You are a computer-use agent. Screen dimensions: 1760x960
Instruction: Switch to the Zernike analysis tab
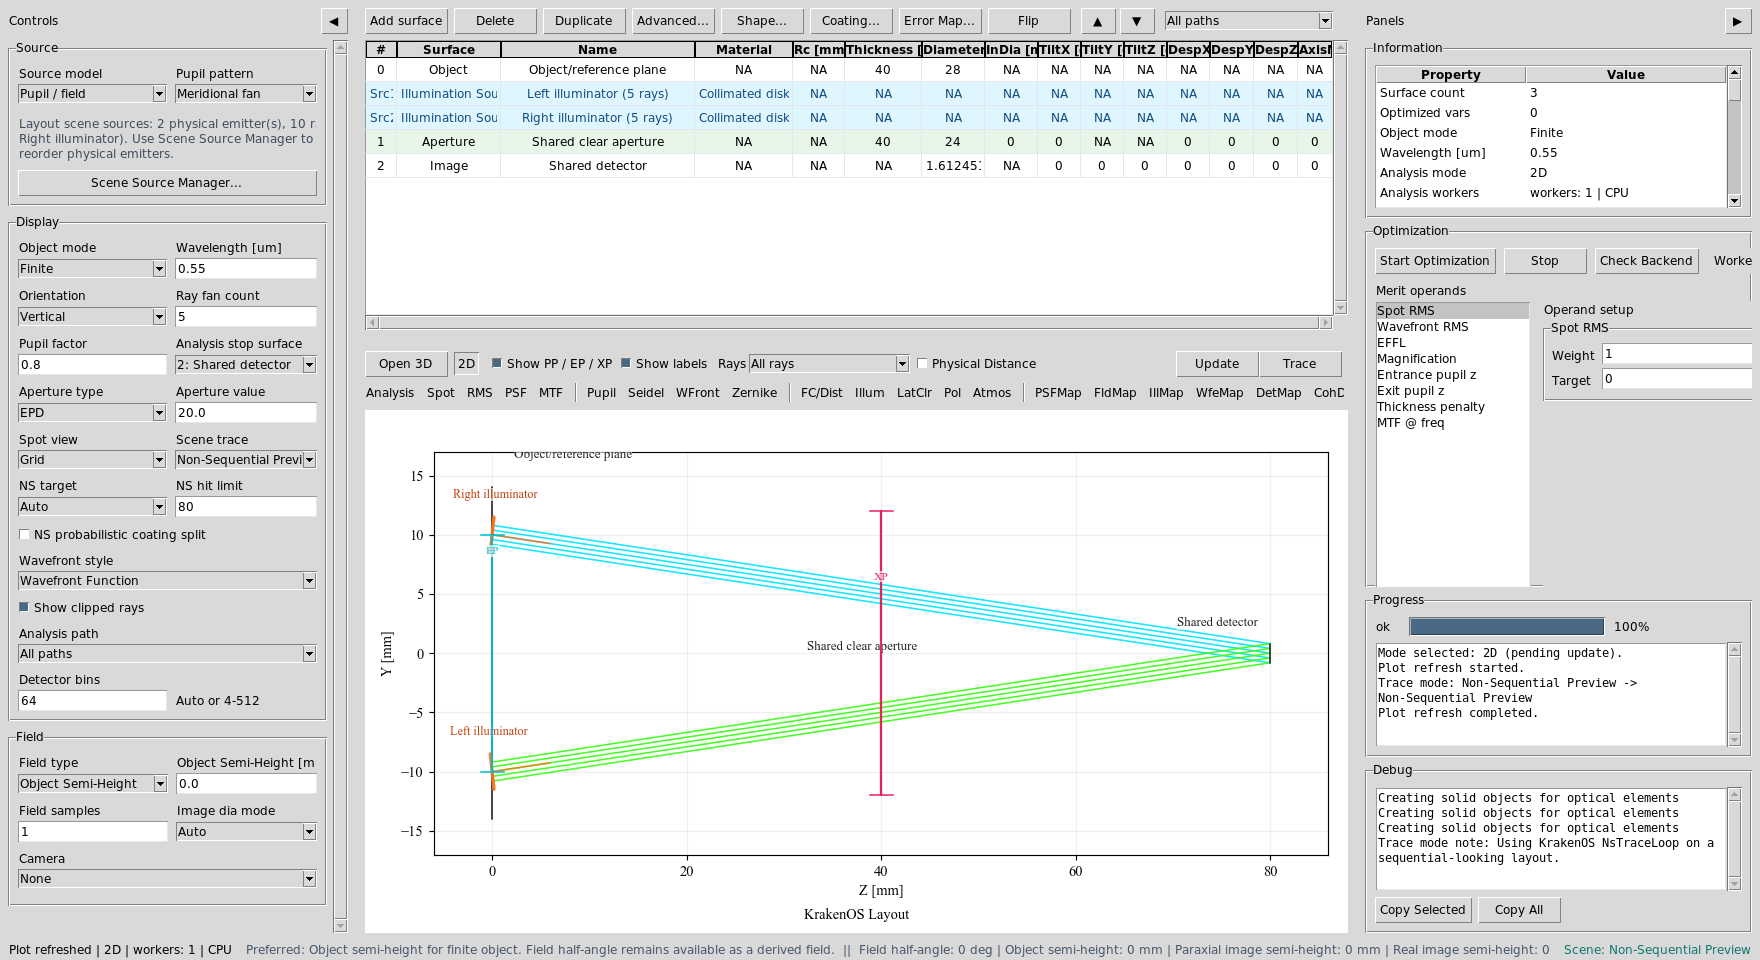pyautogui.click(x=754, y=393)
